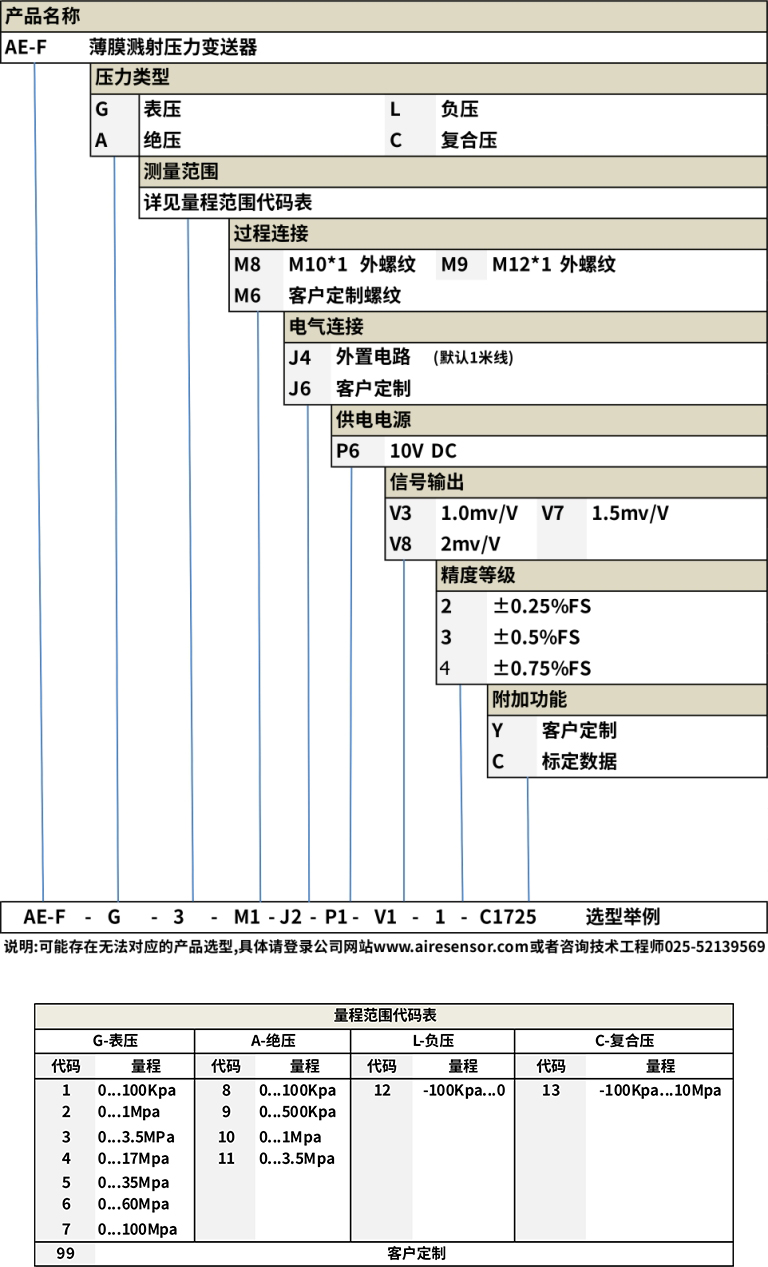
Task: Click the 详见量程范围代码表 text
Action: pos(228,202)
